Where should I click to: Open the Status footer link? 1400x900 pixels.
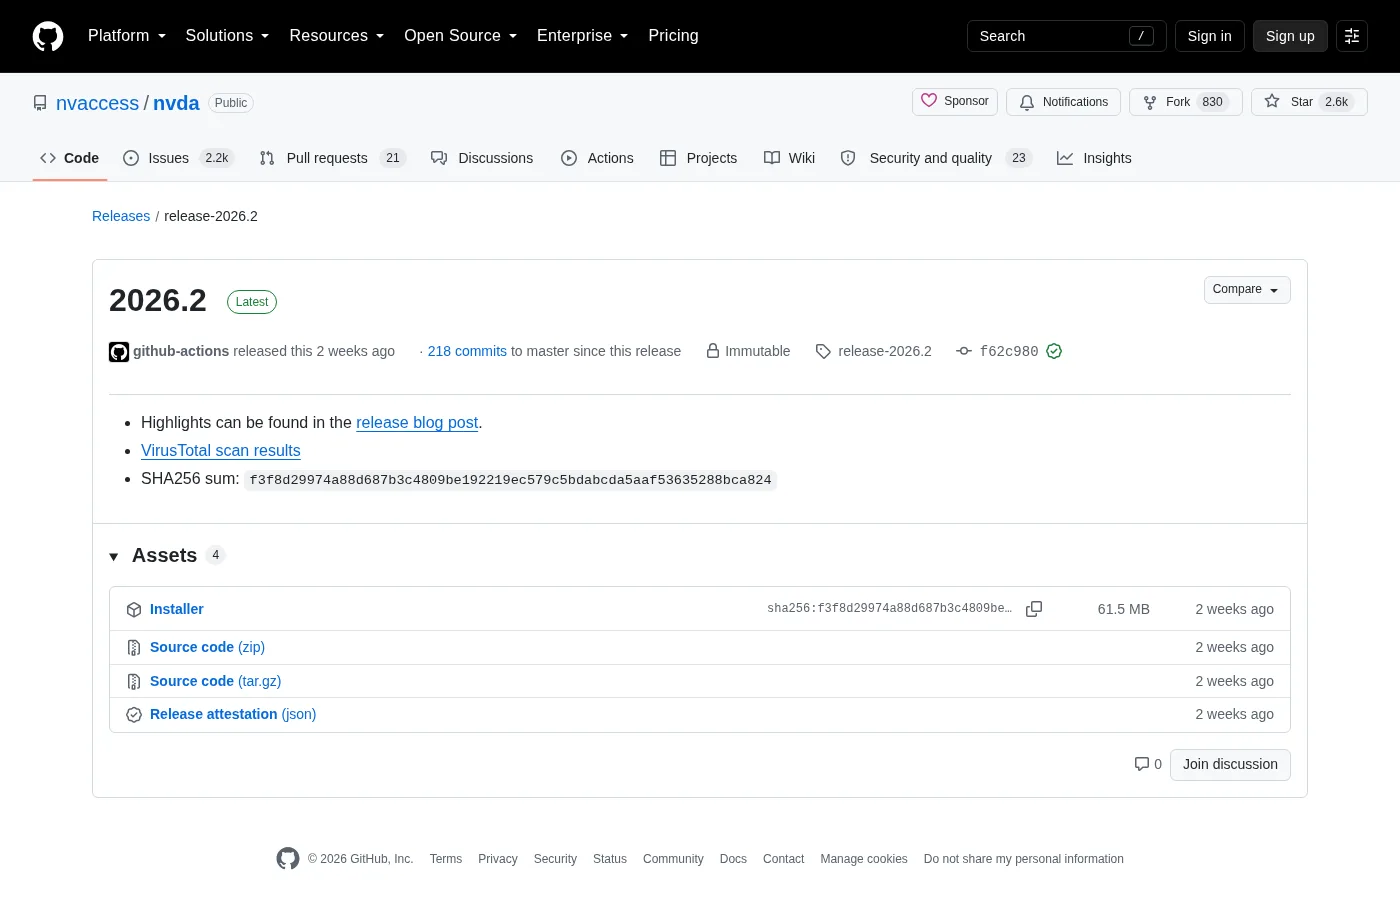coord(610,859)
